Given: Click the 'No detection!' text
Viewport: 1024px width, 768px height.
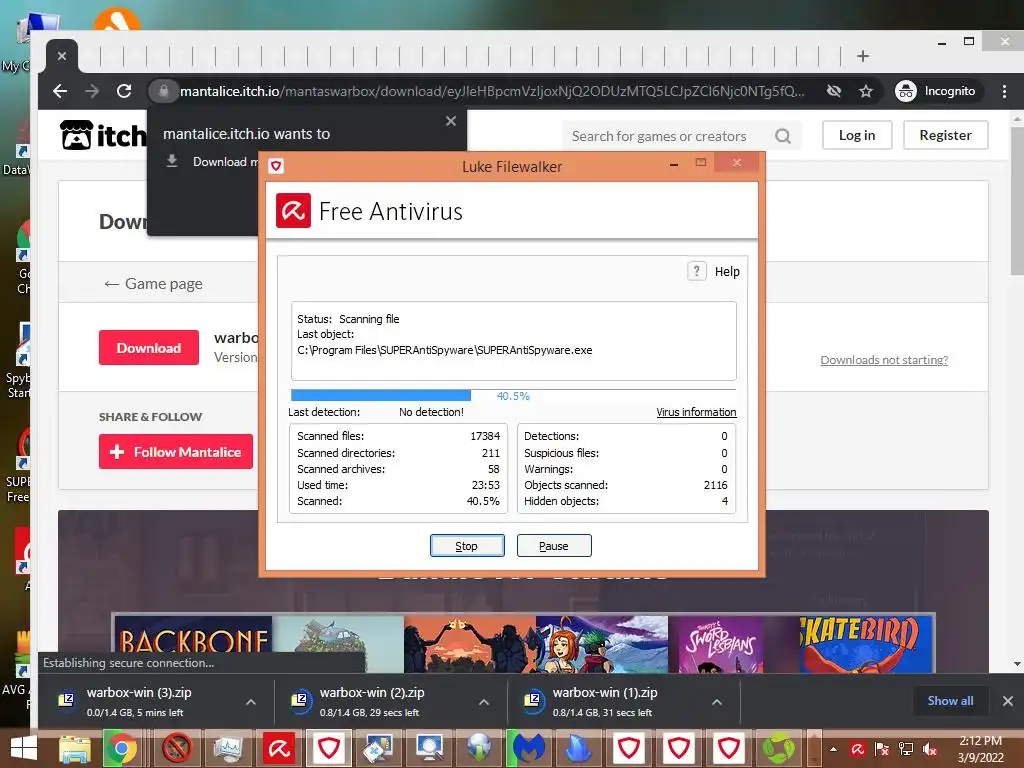Looking at the screenshot, I should point(431,412).
